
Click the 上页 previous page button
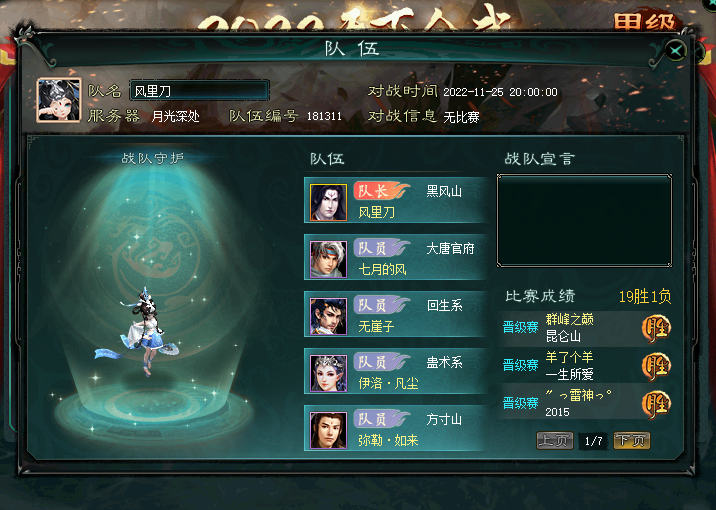coord(554,441)
